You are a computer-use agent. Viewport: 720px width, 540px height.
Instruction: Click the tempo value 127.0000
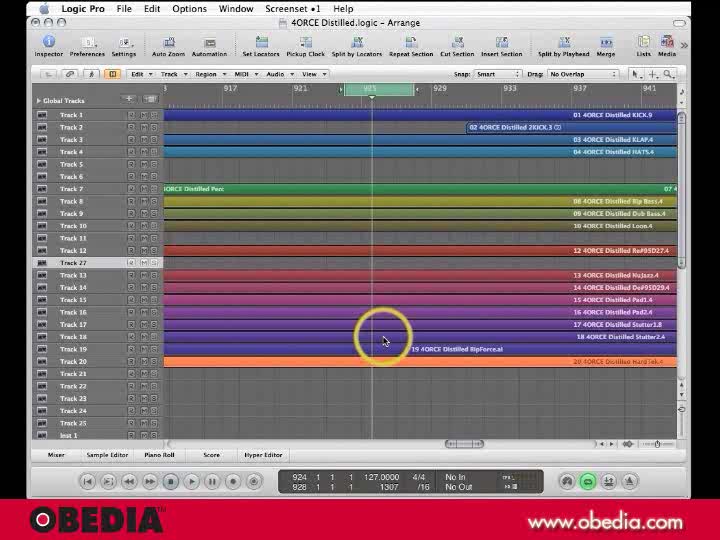pos(381,477)
